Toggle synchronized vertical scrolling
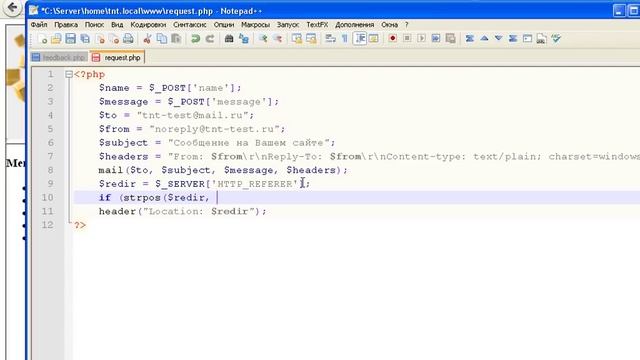 click(297, 39)
